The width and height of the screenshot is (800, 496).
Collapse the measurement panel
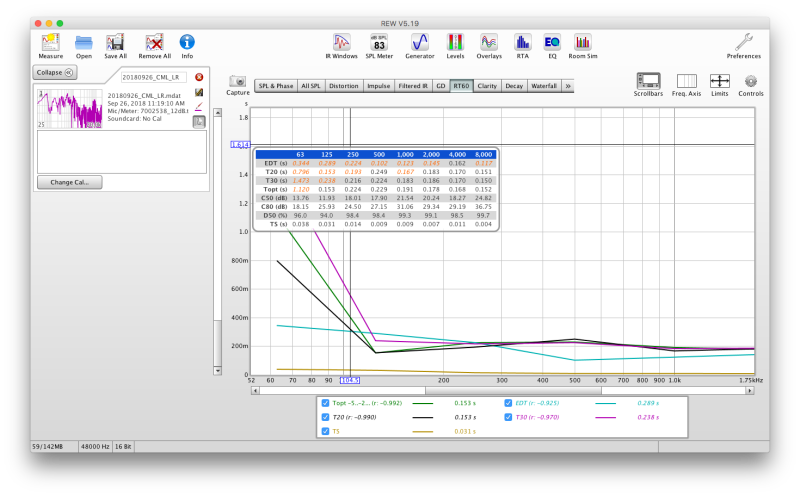[x=55, y=72]
